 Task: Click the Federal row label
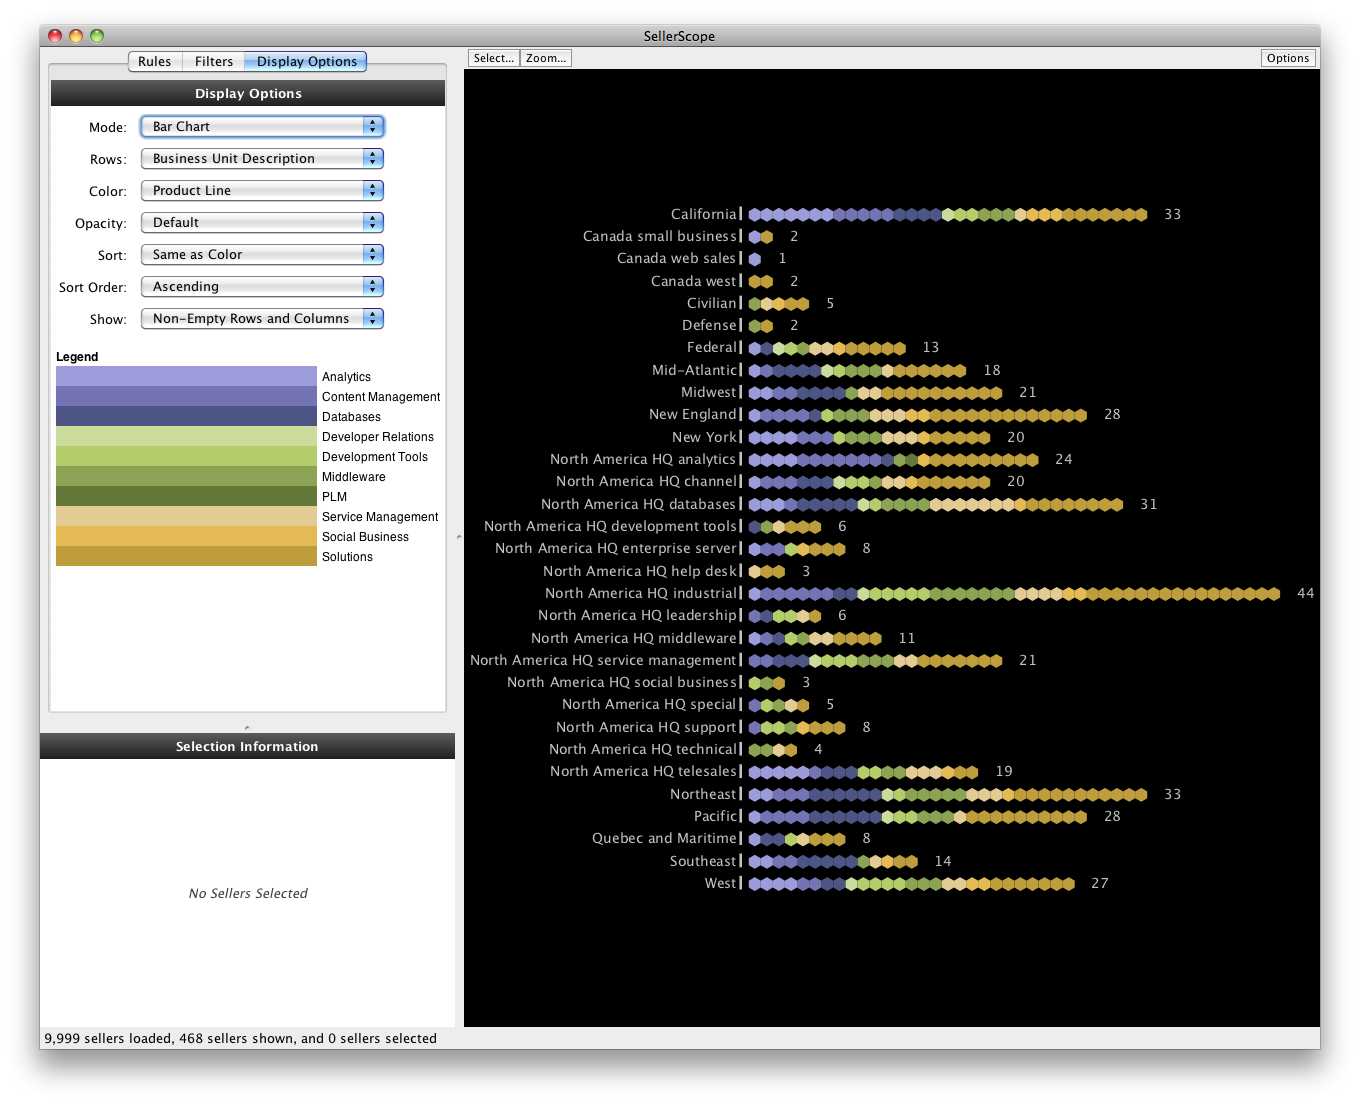pyautogui.click(x=712, y=347)
